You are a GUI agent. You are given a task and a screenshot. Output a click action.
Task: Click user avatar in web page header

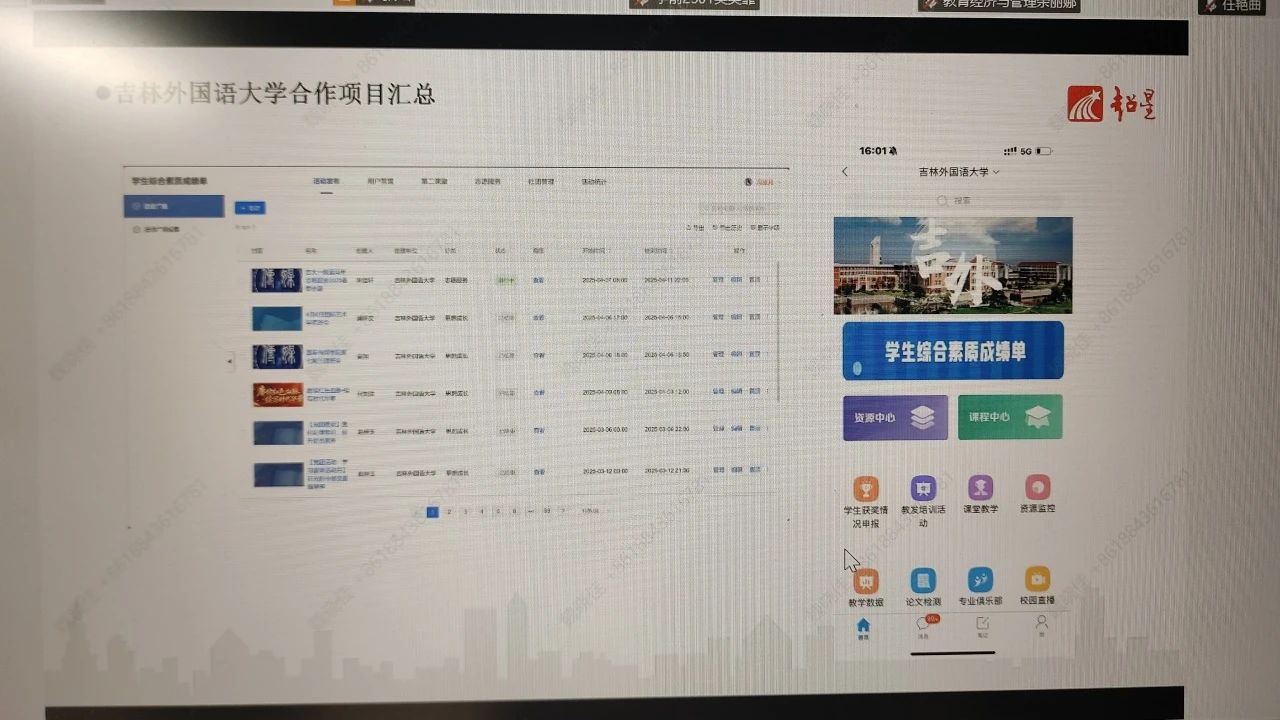(749, 182)
